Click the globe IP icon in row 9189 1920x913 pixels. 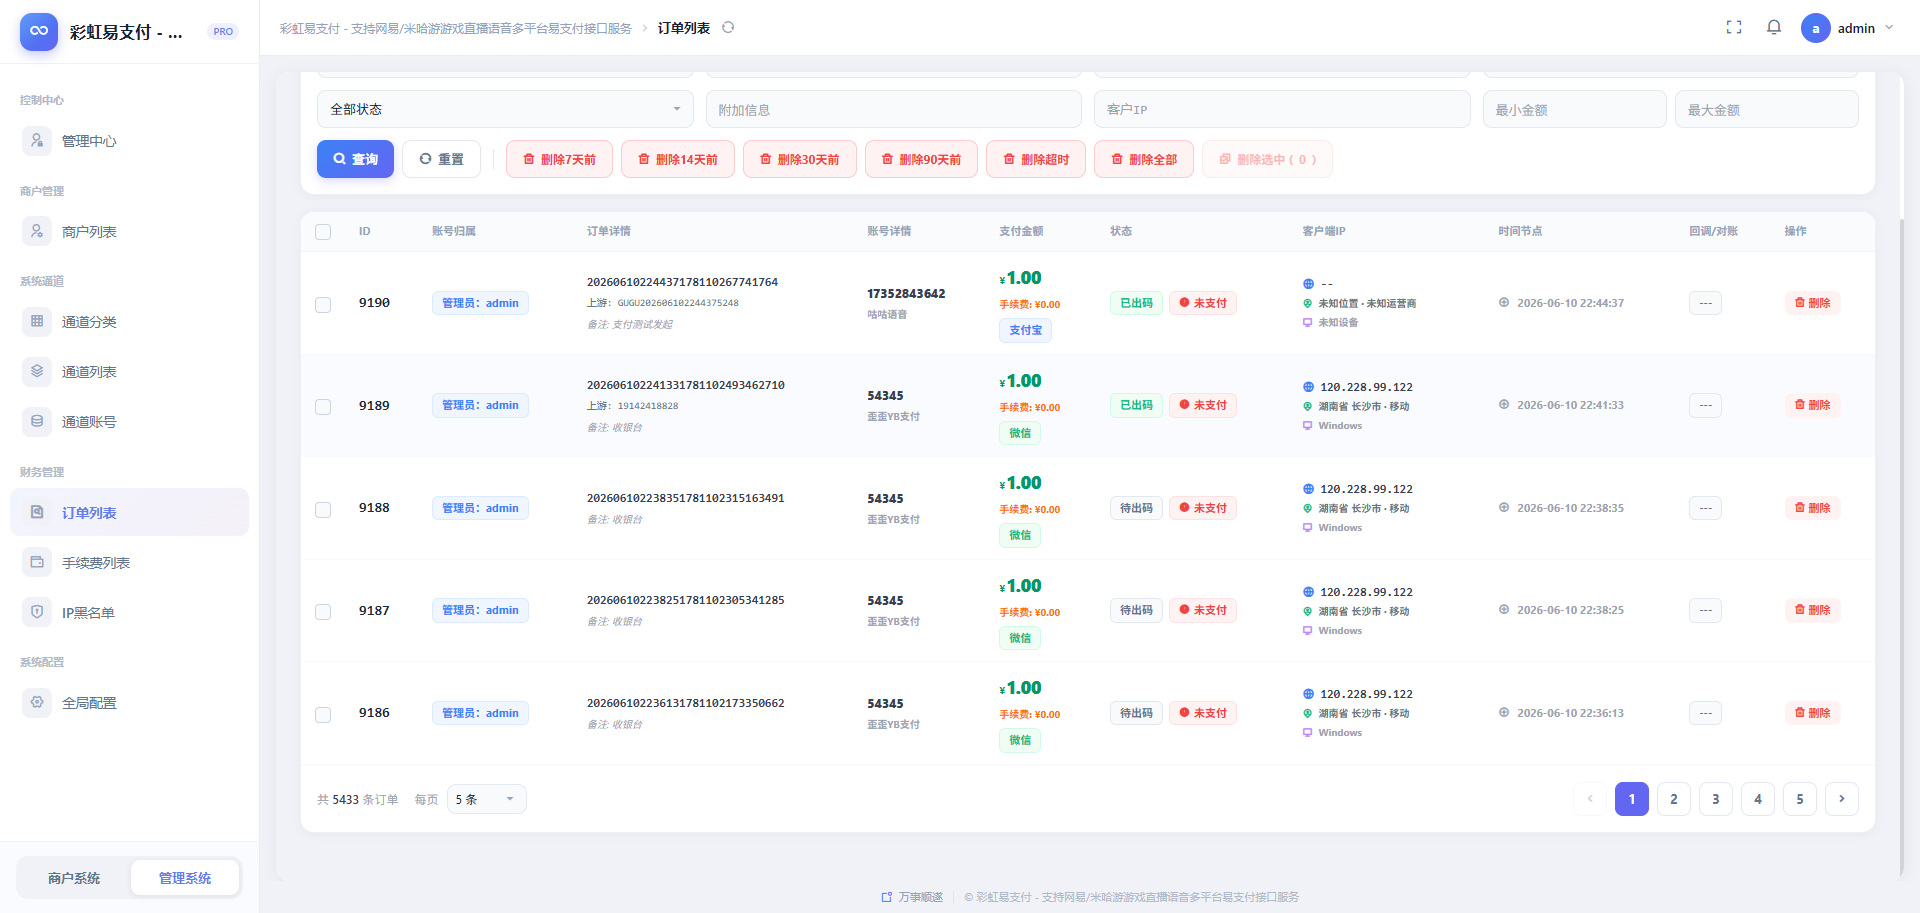pyautogui.click(x=1308, y=387)
